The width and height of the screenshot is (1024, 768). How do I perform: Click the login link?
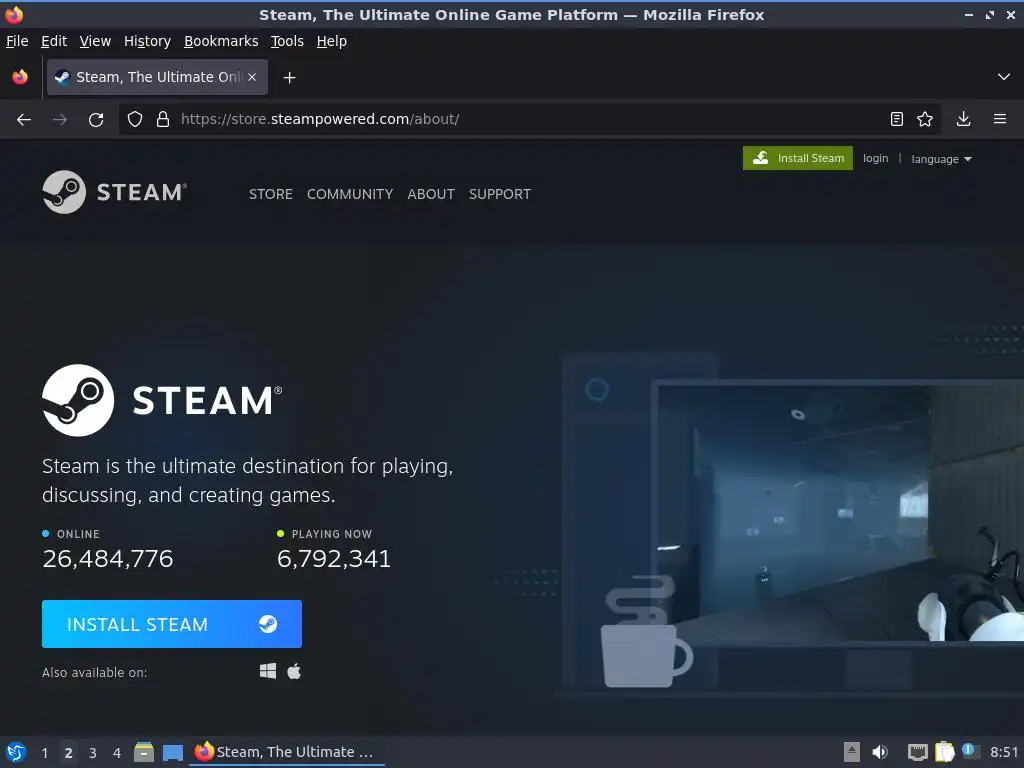(x=875, y=158)
